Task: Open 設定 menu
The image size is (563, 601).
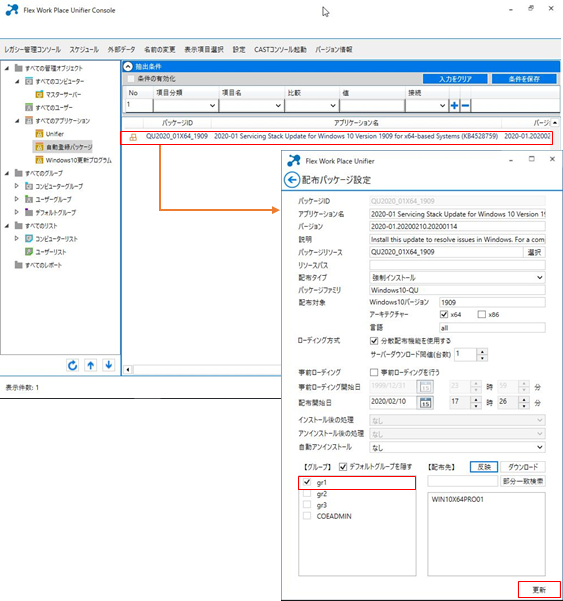Action: (x=239, y=49)
